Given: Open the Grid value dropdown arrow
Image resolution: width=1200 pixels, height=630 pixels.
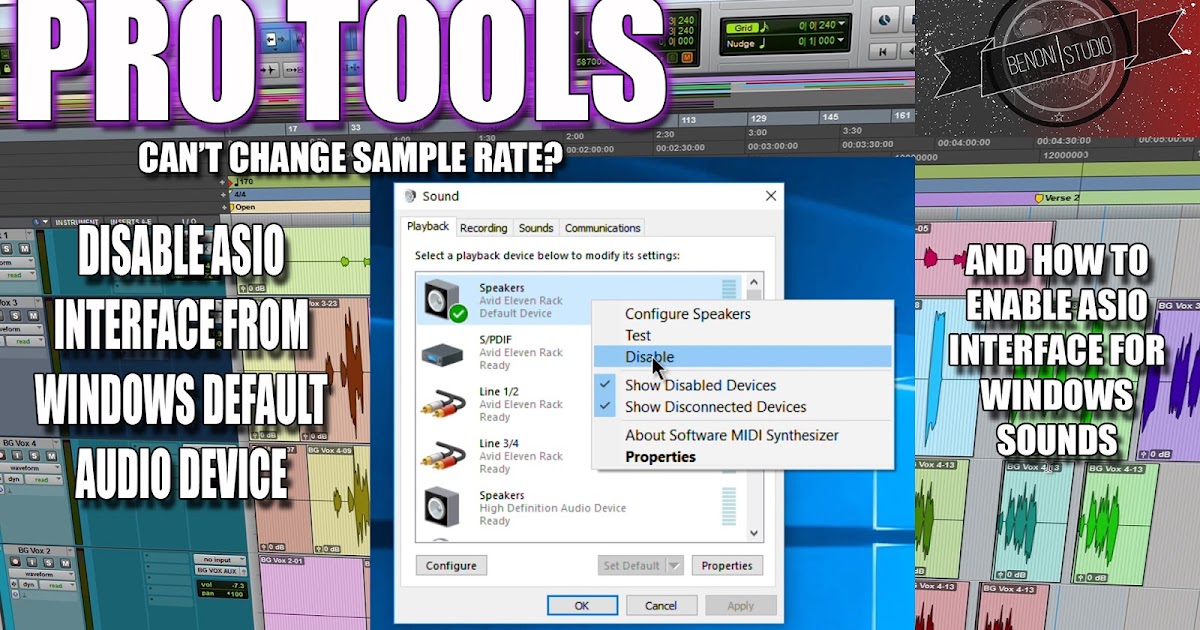Looking at the screenshot, I should coord(841,25).
